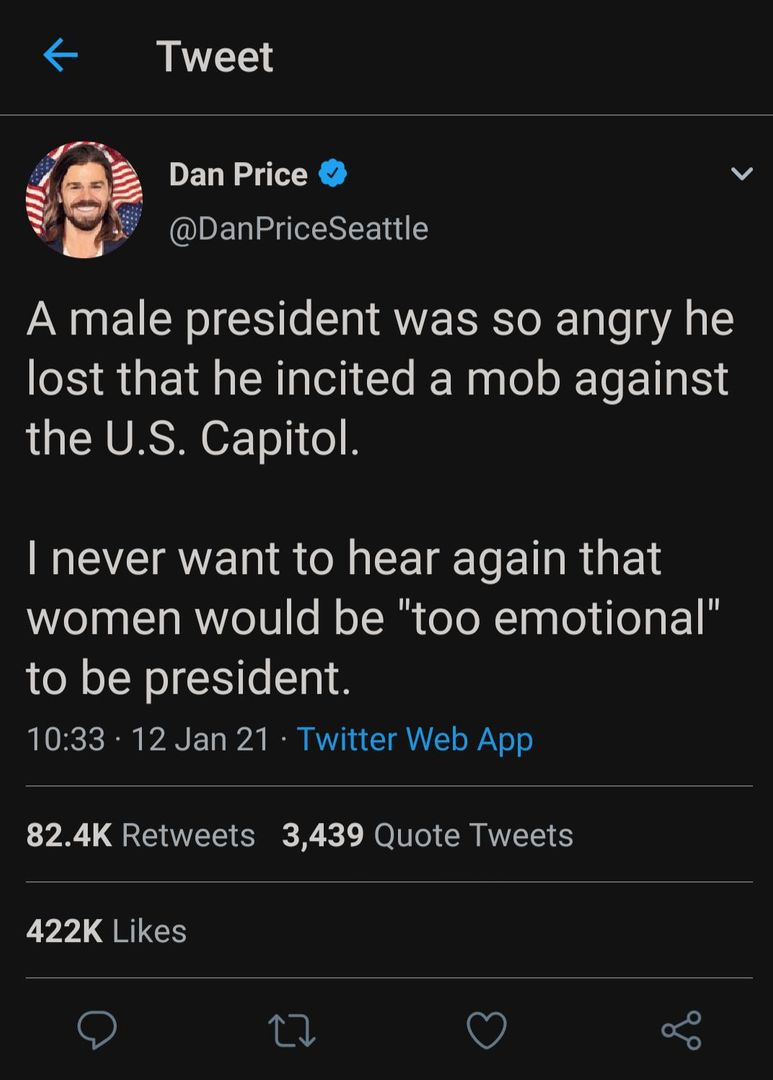View the 82.4K Retweets list
The image size is (773, 1080).
click(x=140, y=835)
